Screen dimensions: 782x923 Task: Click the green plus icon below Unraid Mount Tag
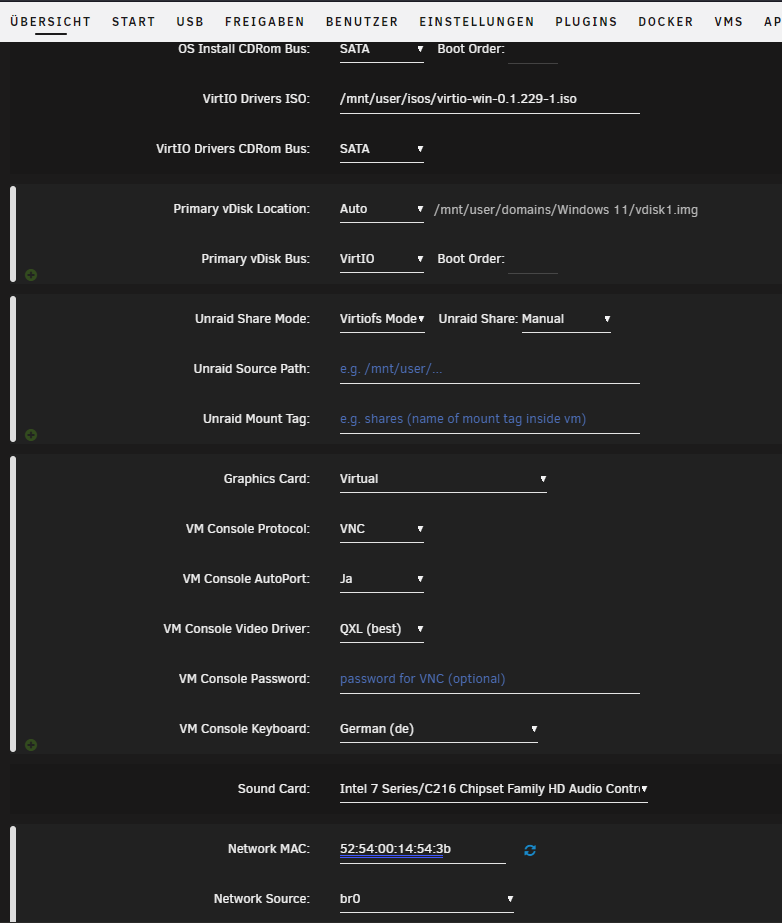[x=31, y=435]
